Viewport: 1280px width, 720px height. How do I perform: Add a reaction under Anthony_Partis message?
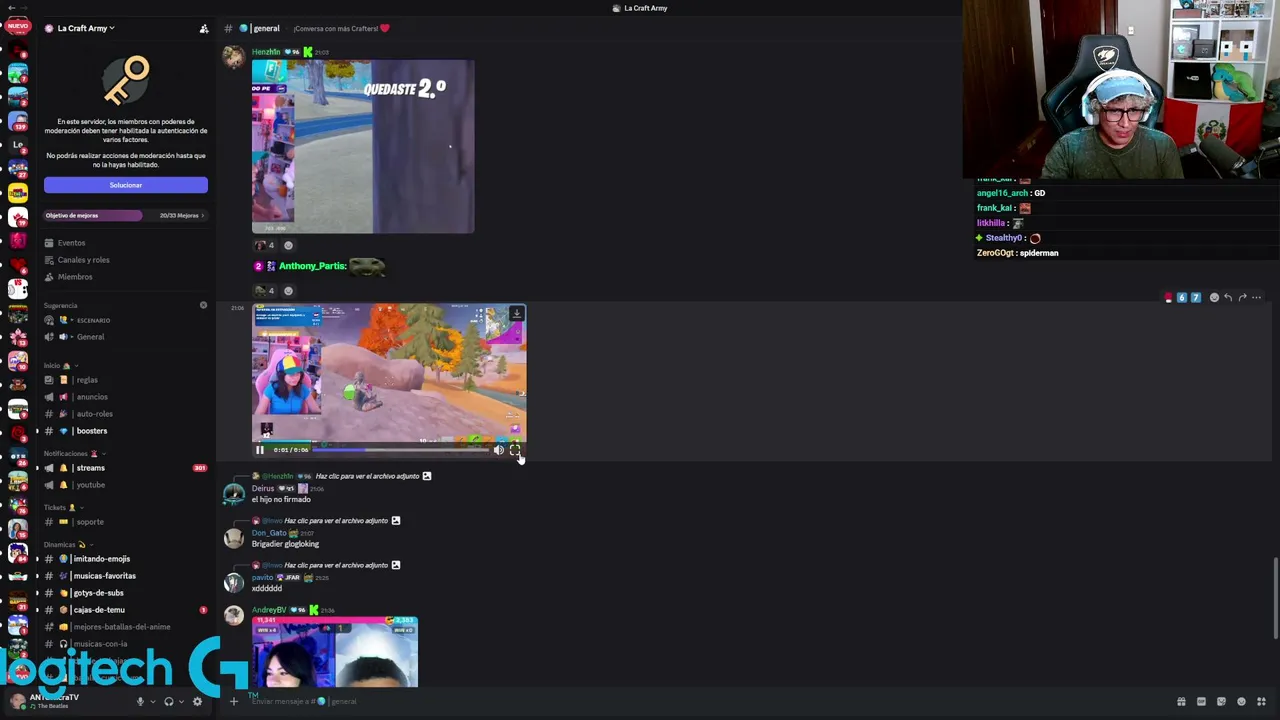coord(289,291)
